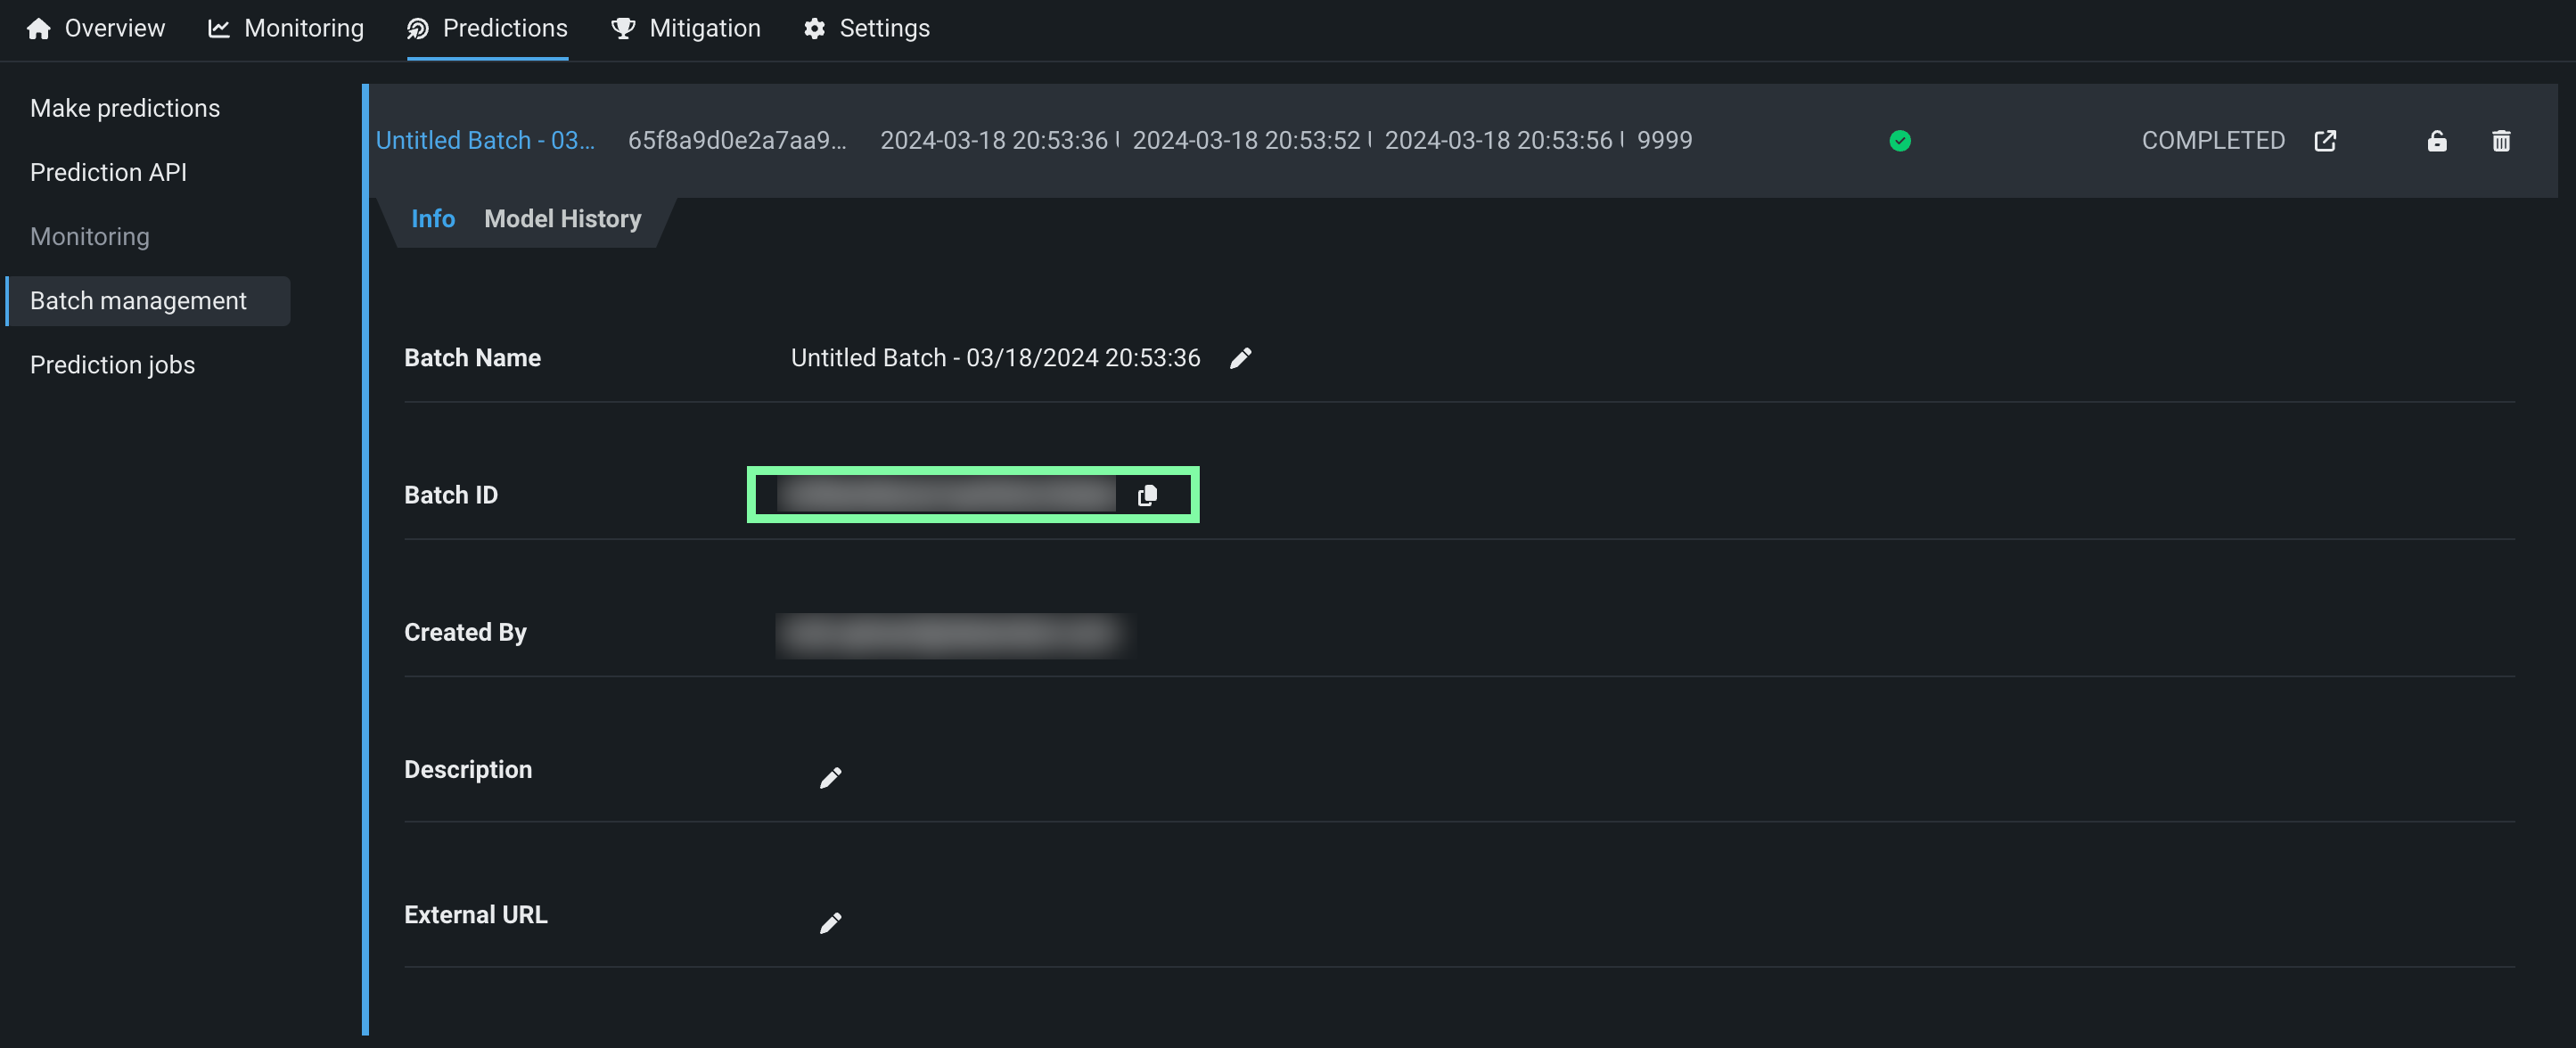This screenshot has height=1048, width=2576.
Task: Click the green completed status checkmark
Action: [x=1900, y=141]
